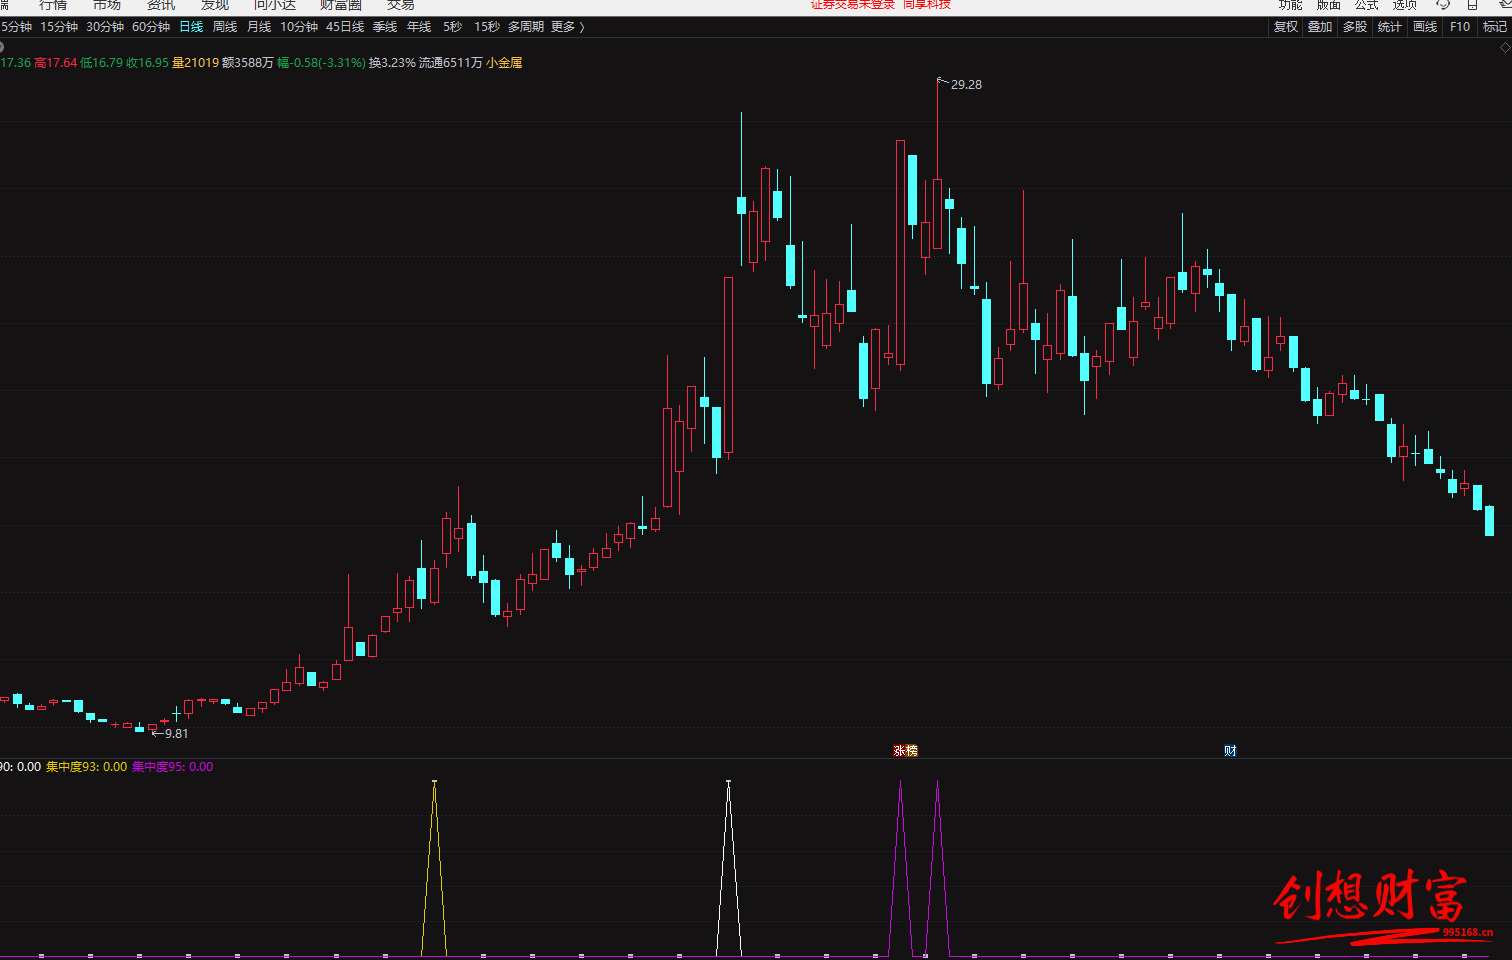1512x960 pixels.
Task: Open the 版面 menu
Action: pyautogui.click(x=1329, y=5)
